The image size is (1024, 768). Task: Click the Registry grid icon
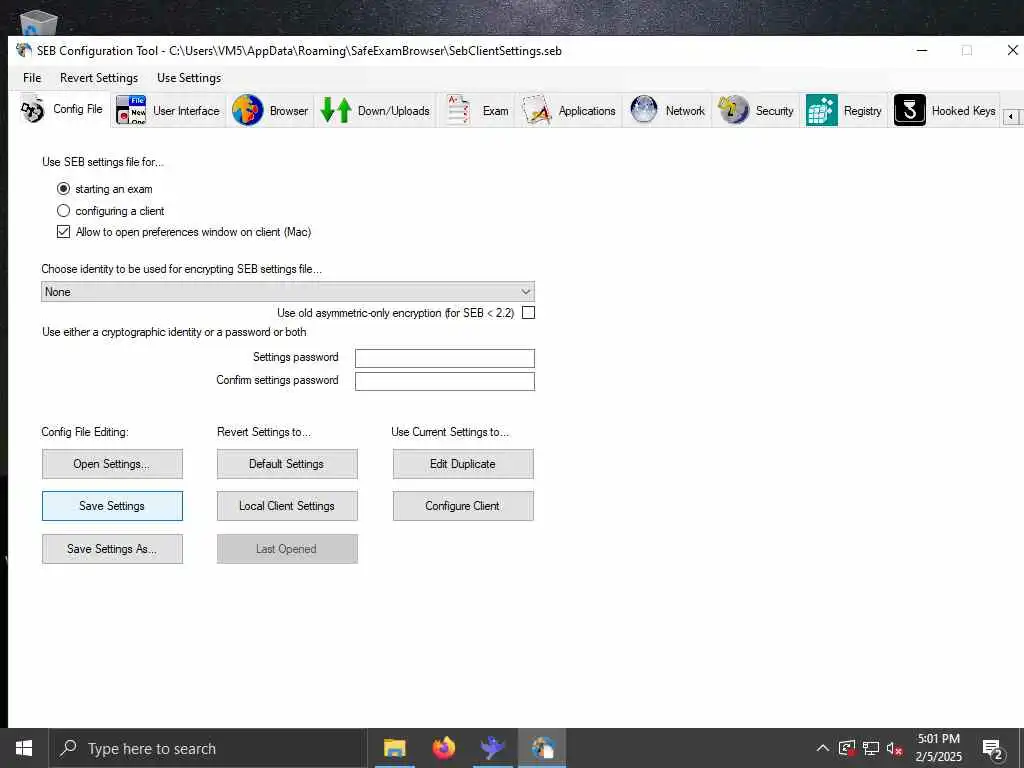(822, 110)
